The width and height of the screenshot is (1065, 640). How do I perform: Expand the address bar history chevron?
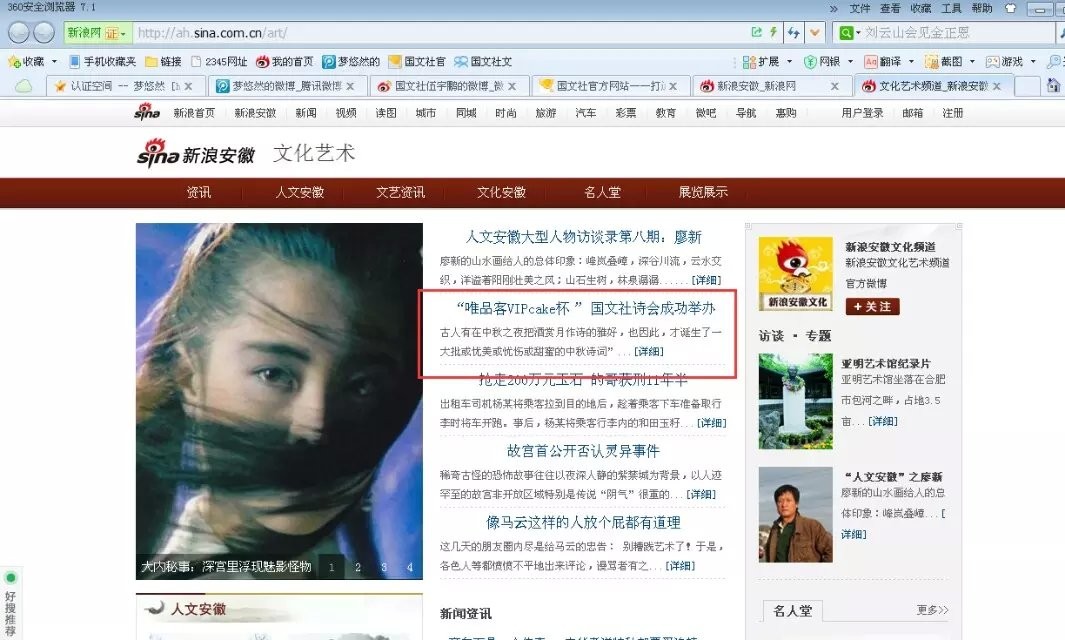coord(815,32)
